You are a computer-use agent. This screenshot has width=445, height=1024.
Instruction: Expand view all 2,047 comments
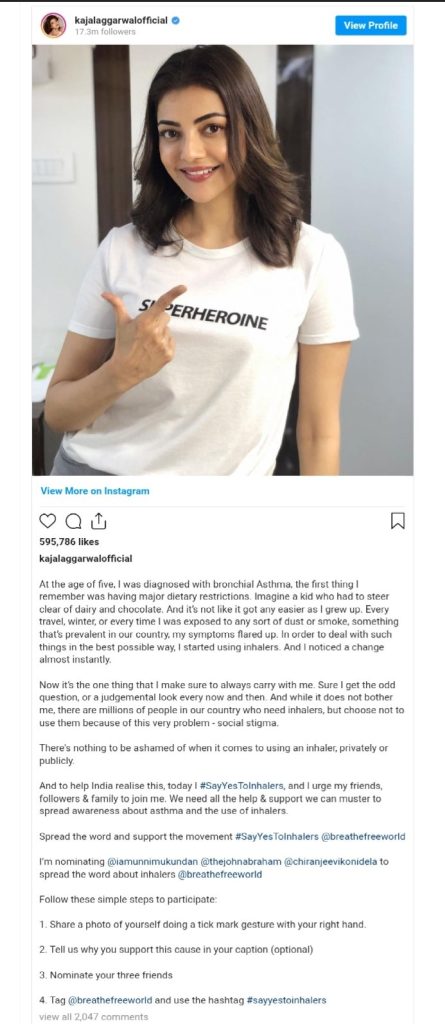click(93, 1017)
